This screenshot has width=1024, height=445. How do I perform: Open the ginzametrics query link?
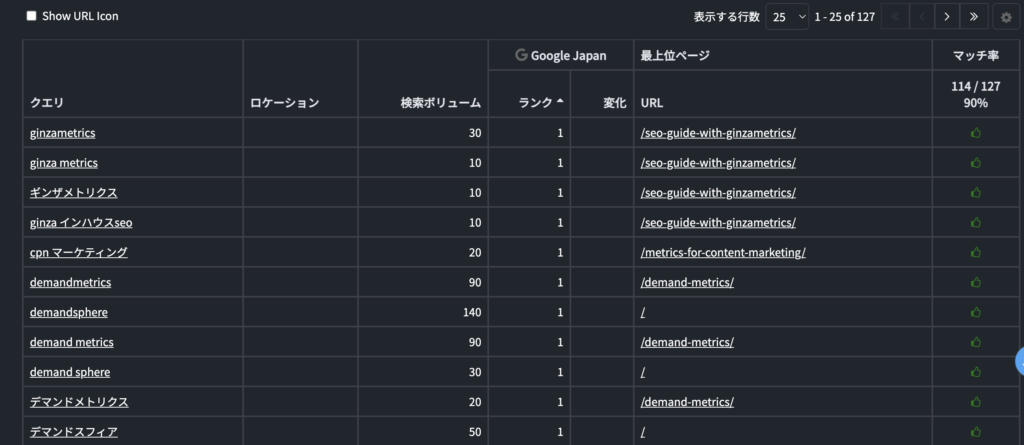tap(62, 133)
